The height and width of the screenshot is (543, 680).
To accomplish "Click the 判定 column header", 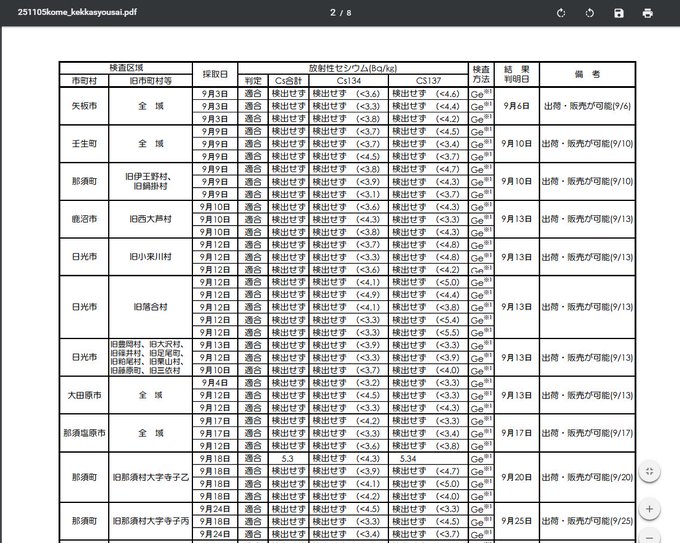I will click(x=253, y=81).
